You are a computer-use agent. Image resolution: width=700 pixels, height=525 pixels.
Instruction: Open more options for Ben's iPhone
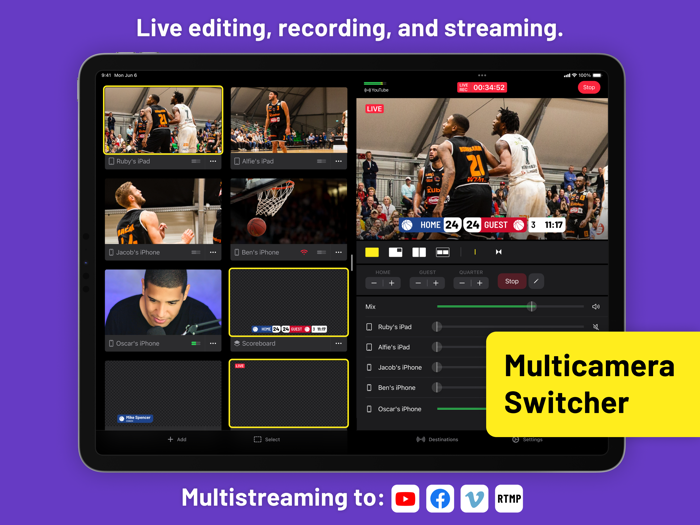(338, 252)
